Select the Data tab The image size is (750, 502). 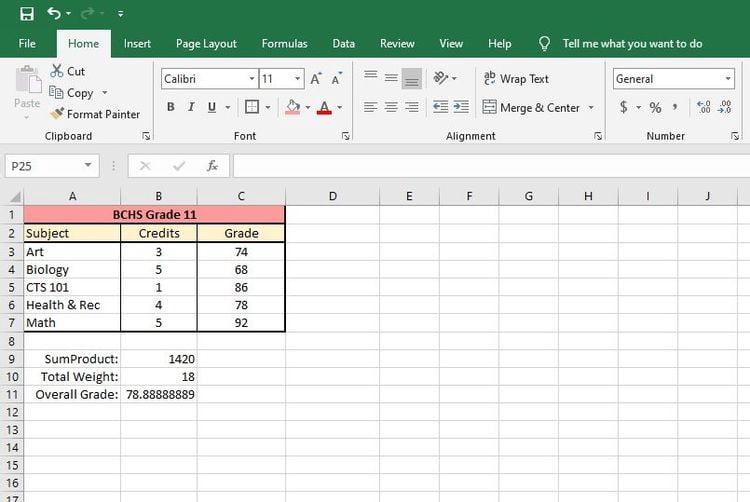point(343,44)
